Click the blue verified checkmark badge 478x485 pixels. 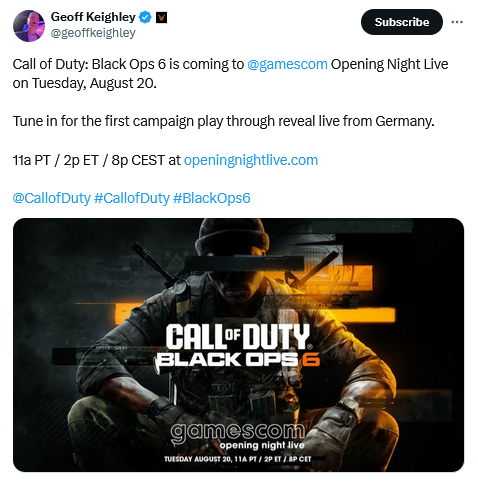tap(145, 17)
